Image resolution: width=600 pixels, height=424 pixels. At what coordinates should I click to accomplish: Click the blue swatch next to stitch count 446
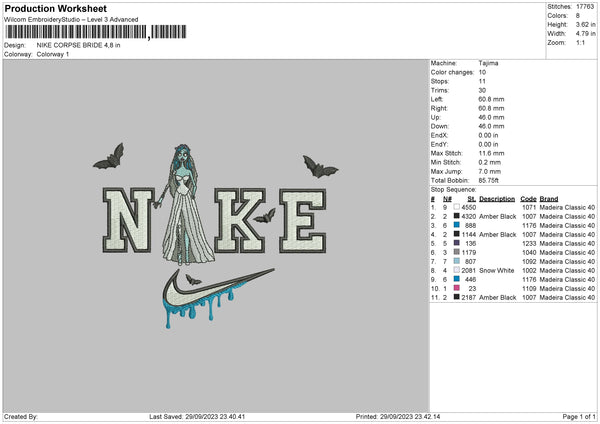pos(457,279)
